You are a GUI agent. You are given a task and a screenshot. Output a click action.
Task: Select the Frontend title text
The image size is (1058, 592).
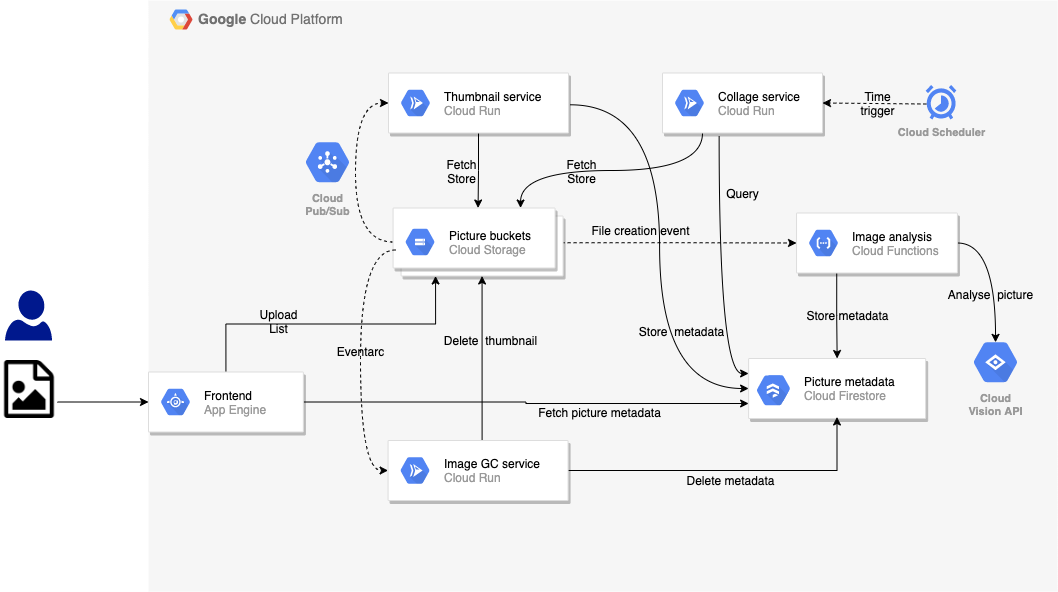[228, 396]
